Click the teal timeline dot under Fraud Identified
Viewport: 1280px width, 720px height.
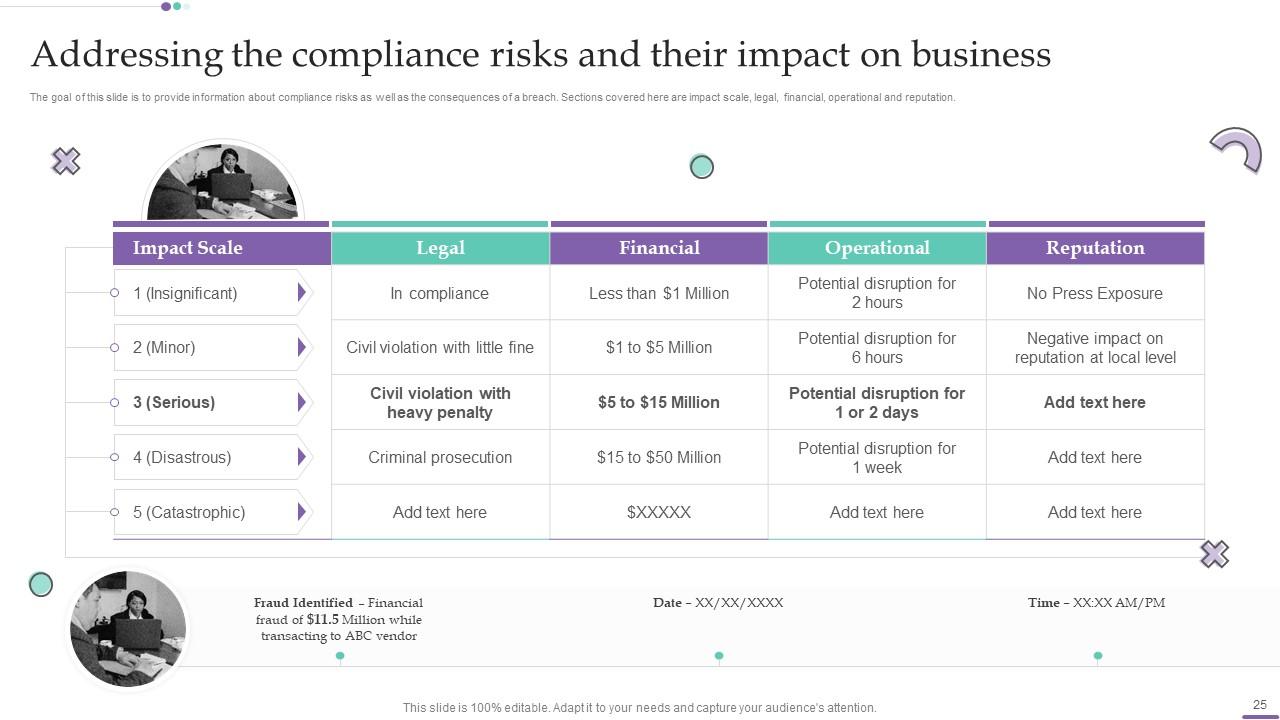[340, 656]
